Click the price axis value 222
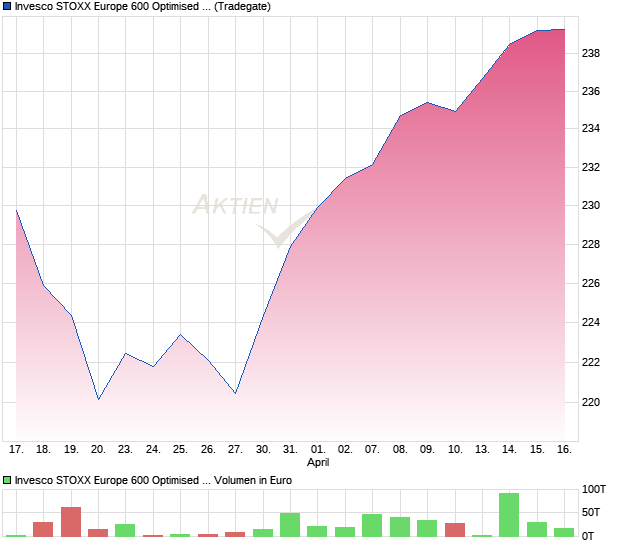 [x=591, y=362]
